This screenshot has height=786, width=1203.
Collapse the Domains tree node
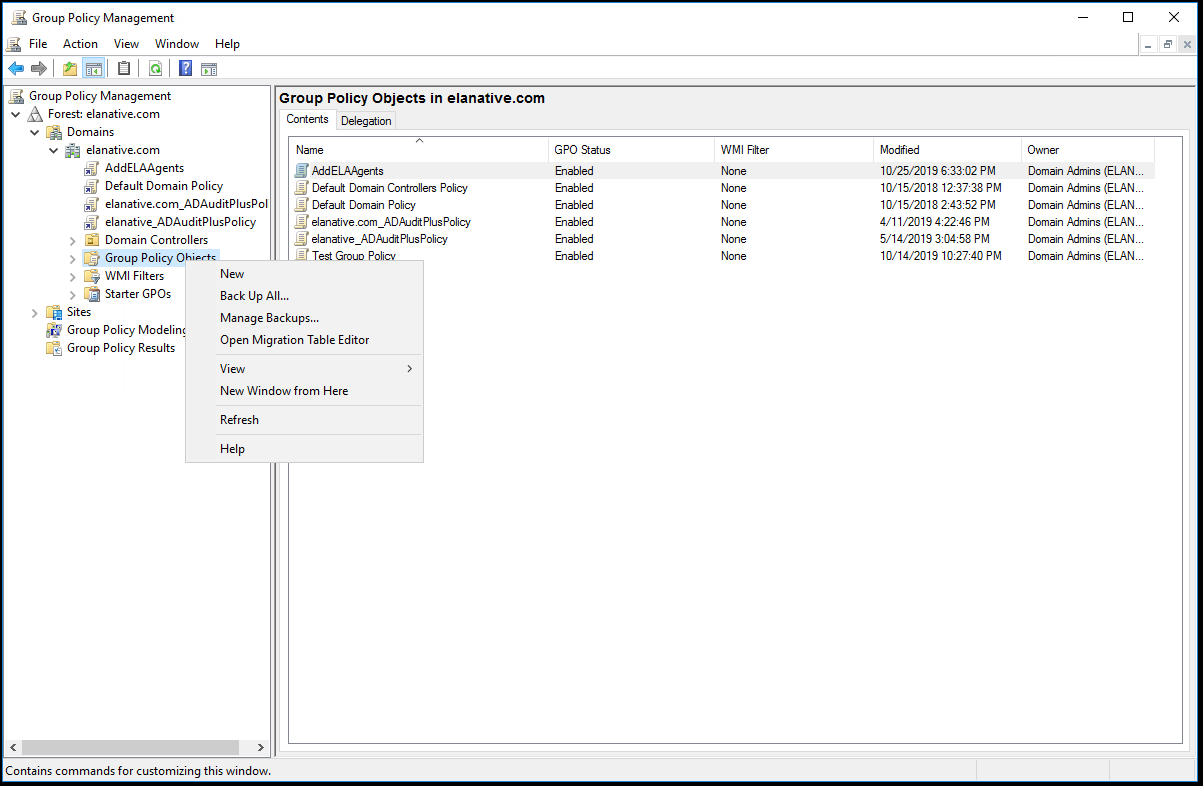[x=35, y=132]
